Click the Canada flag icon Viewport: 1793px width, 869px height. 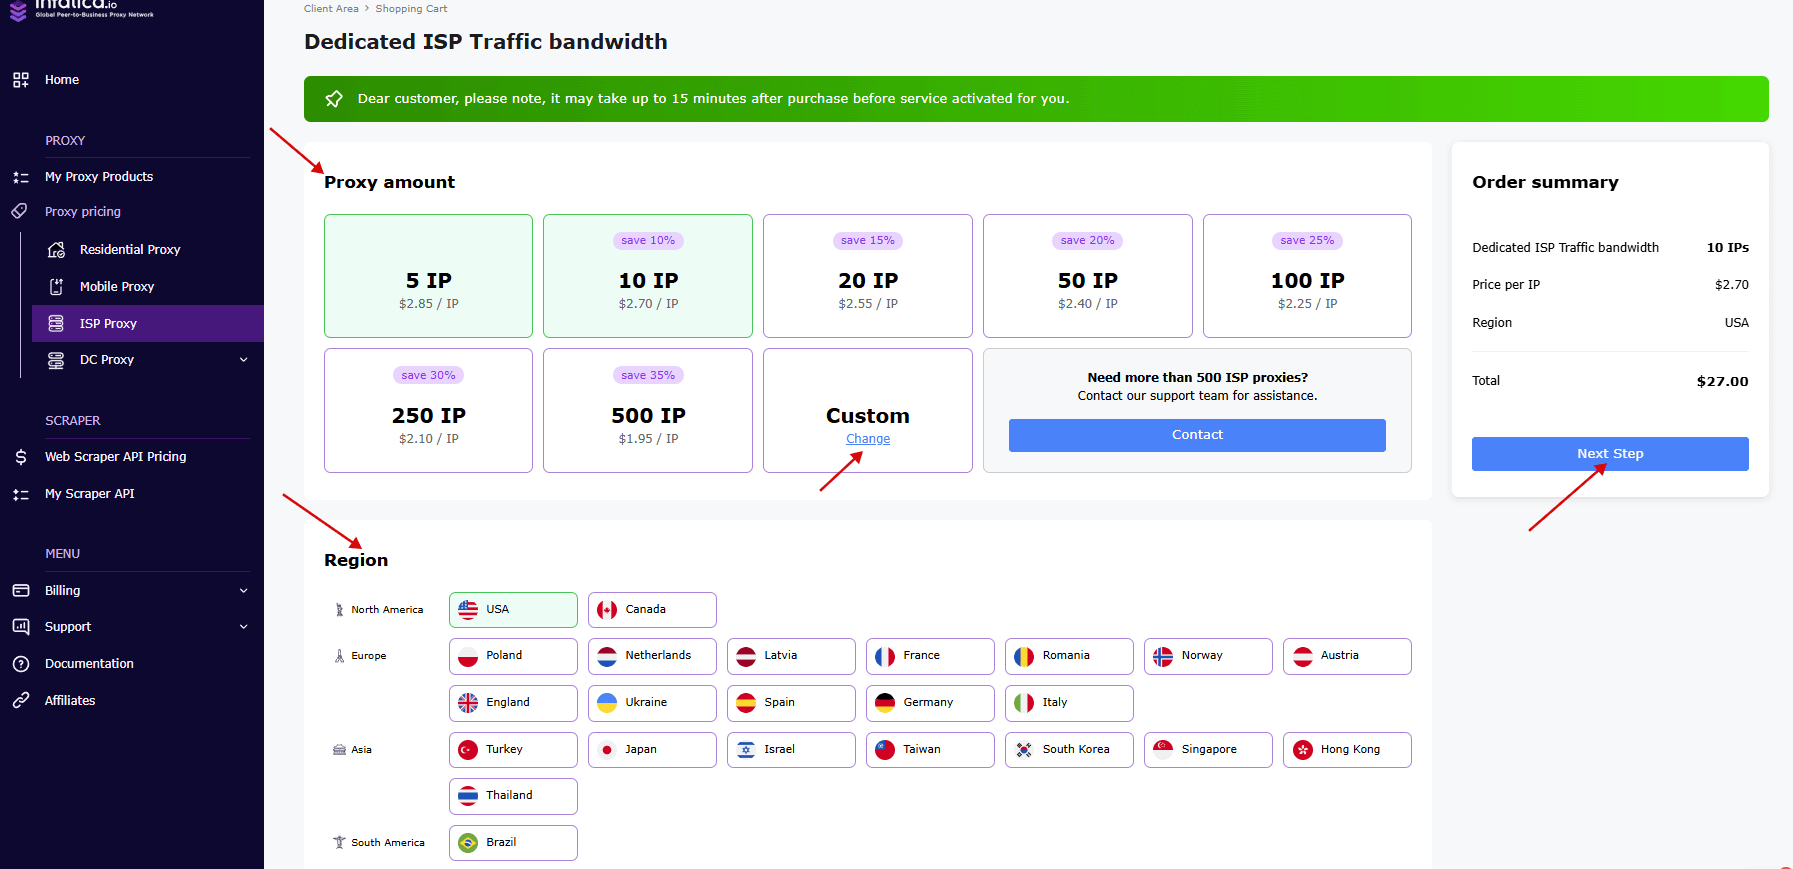[607, 610]
